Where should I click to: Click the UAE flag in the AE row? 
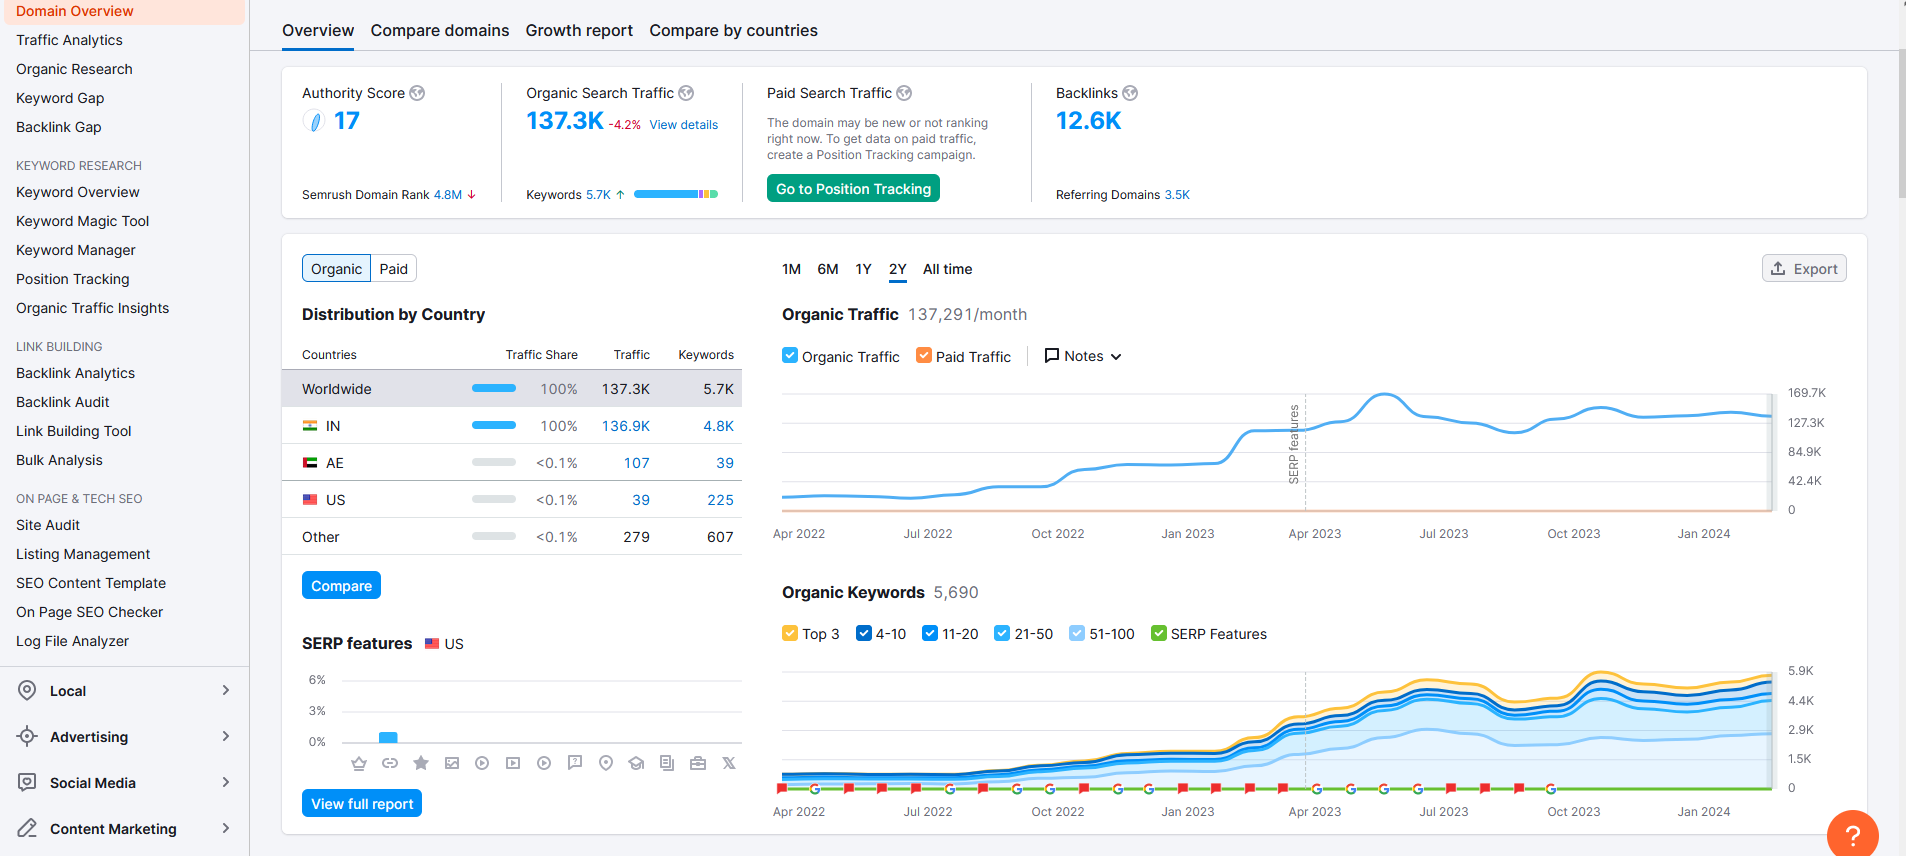[310, 463]
